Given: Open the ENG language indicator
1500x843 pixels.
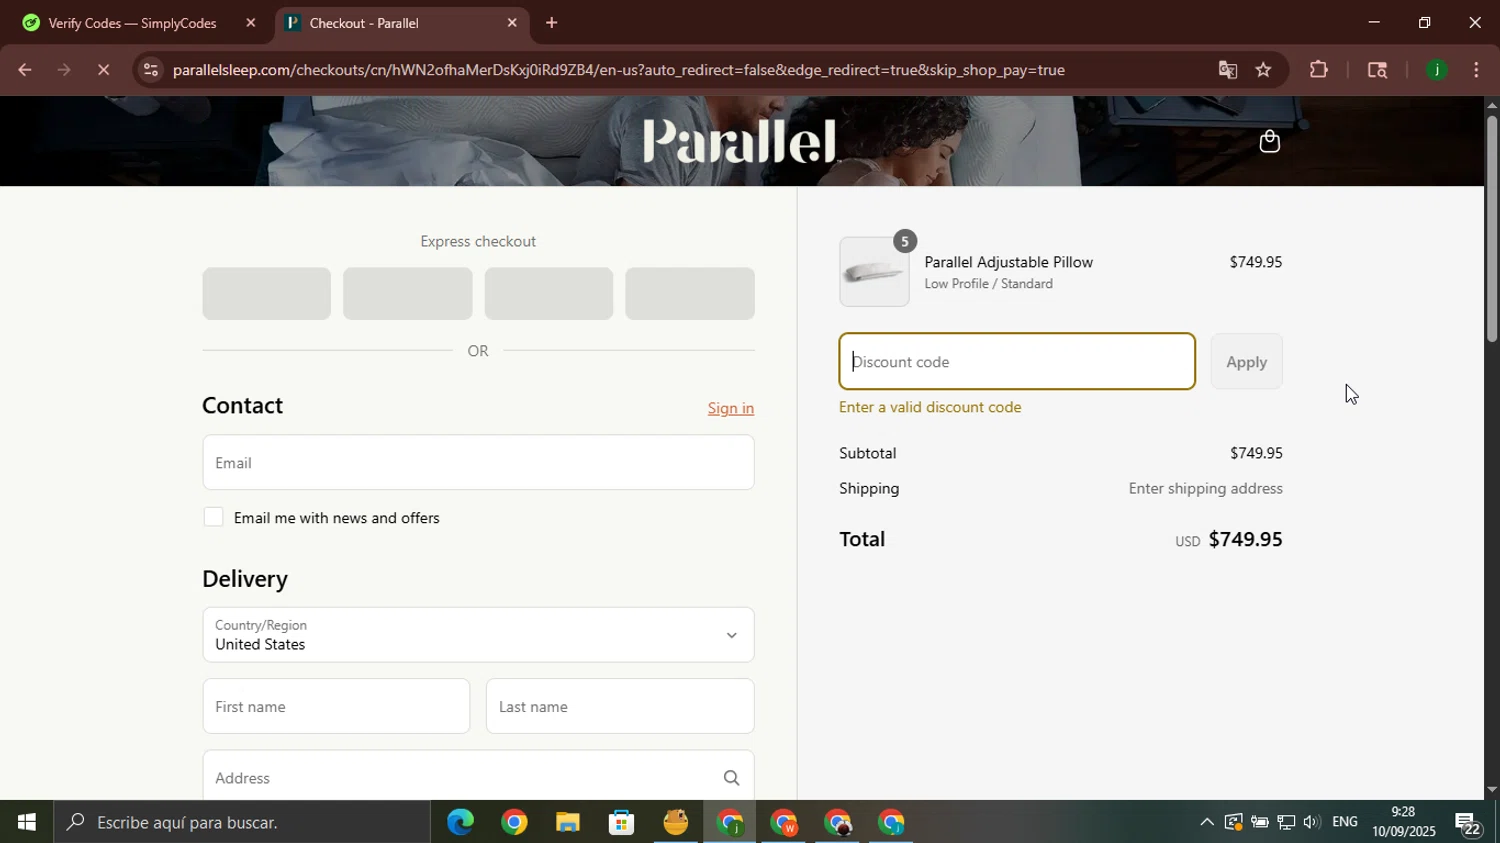Looking at the screenshot, I should (x=1345, y=822).
